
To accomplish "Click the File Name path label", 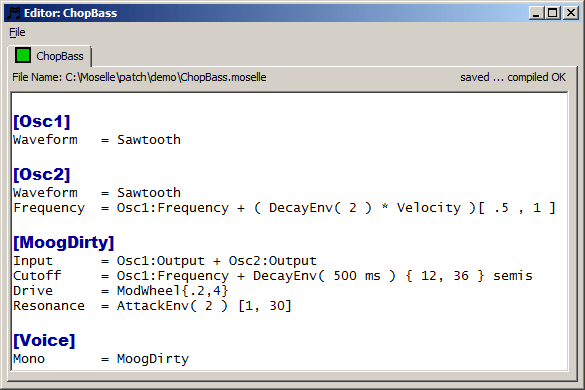I will [x=139, y=77].
